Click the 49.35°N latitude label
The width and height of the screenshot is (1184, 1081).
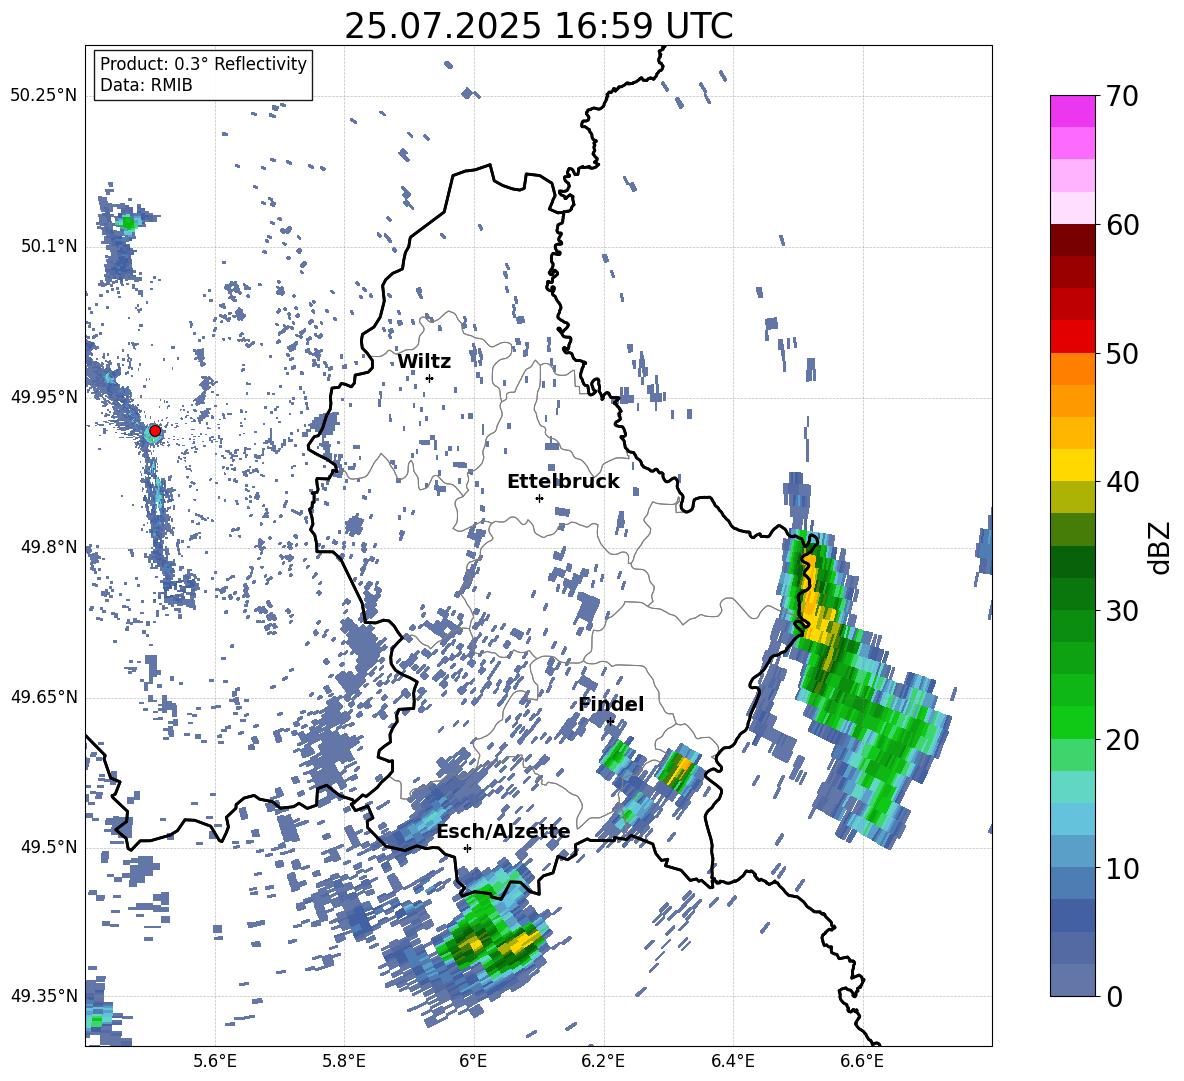[43, 996]
